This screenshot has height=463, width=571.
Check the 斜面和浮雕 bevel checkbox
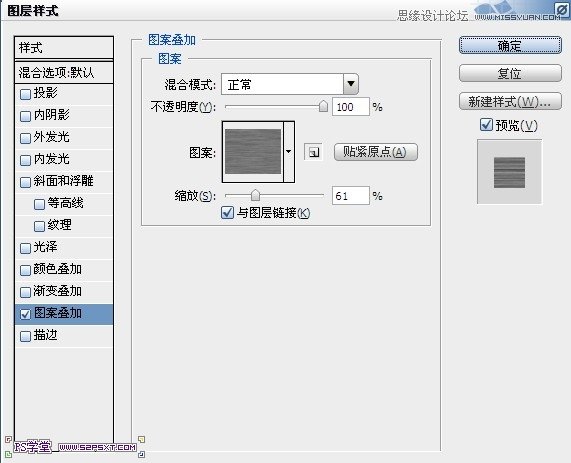coord(25,182)
